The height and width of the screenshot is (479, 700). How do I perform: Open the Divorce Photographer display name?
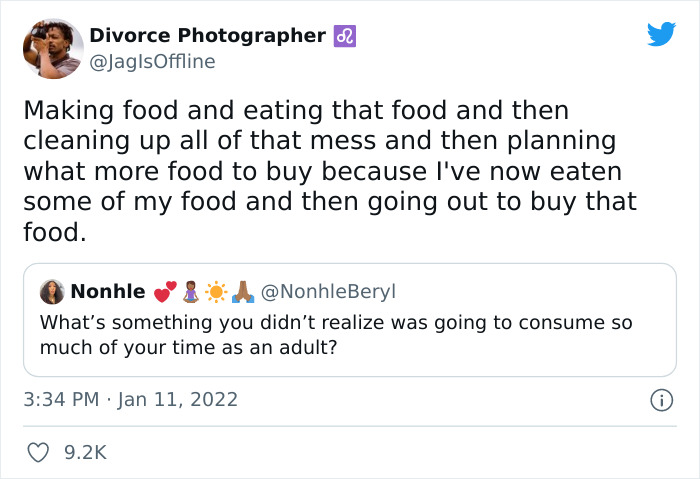tap(207, 36)
